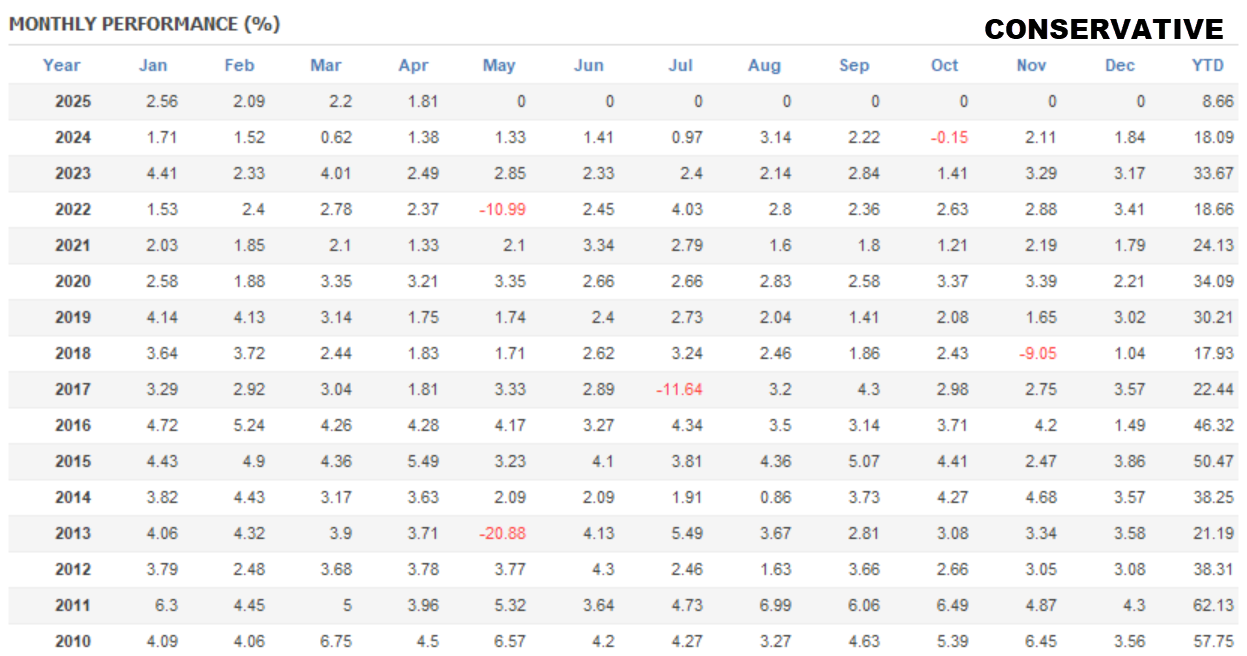Choose the 2012 year row label
The image size is (1247, 656).
72,569
